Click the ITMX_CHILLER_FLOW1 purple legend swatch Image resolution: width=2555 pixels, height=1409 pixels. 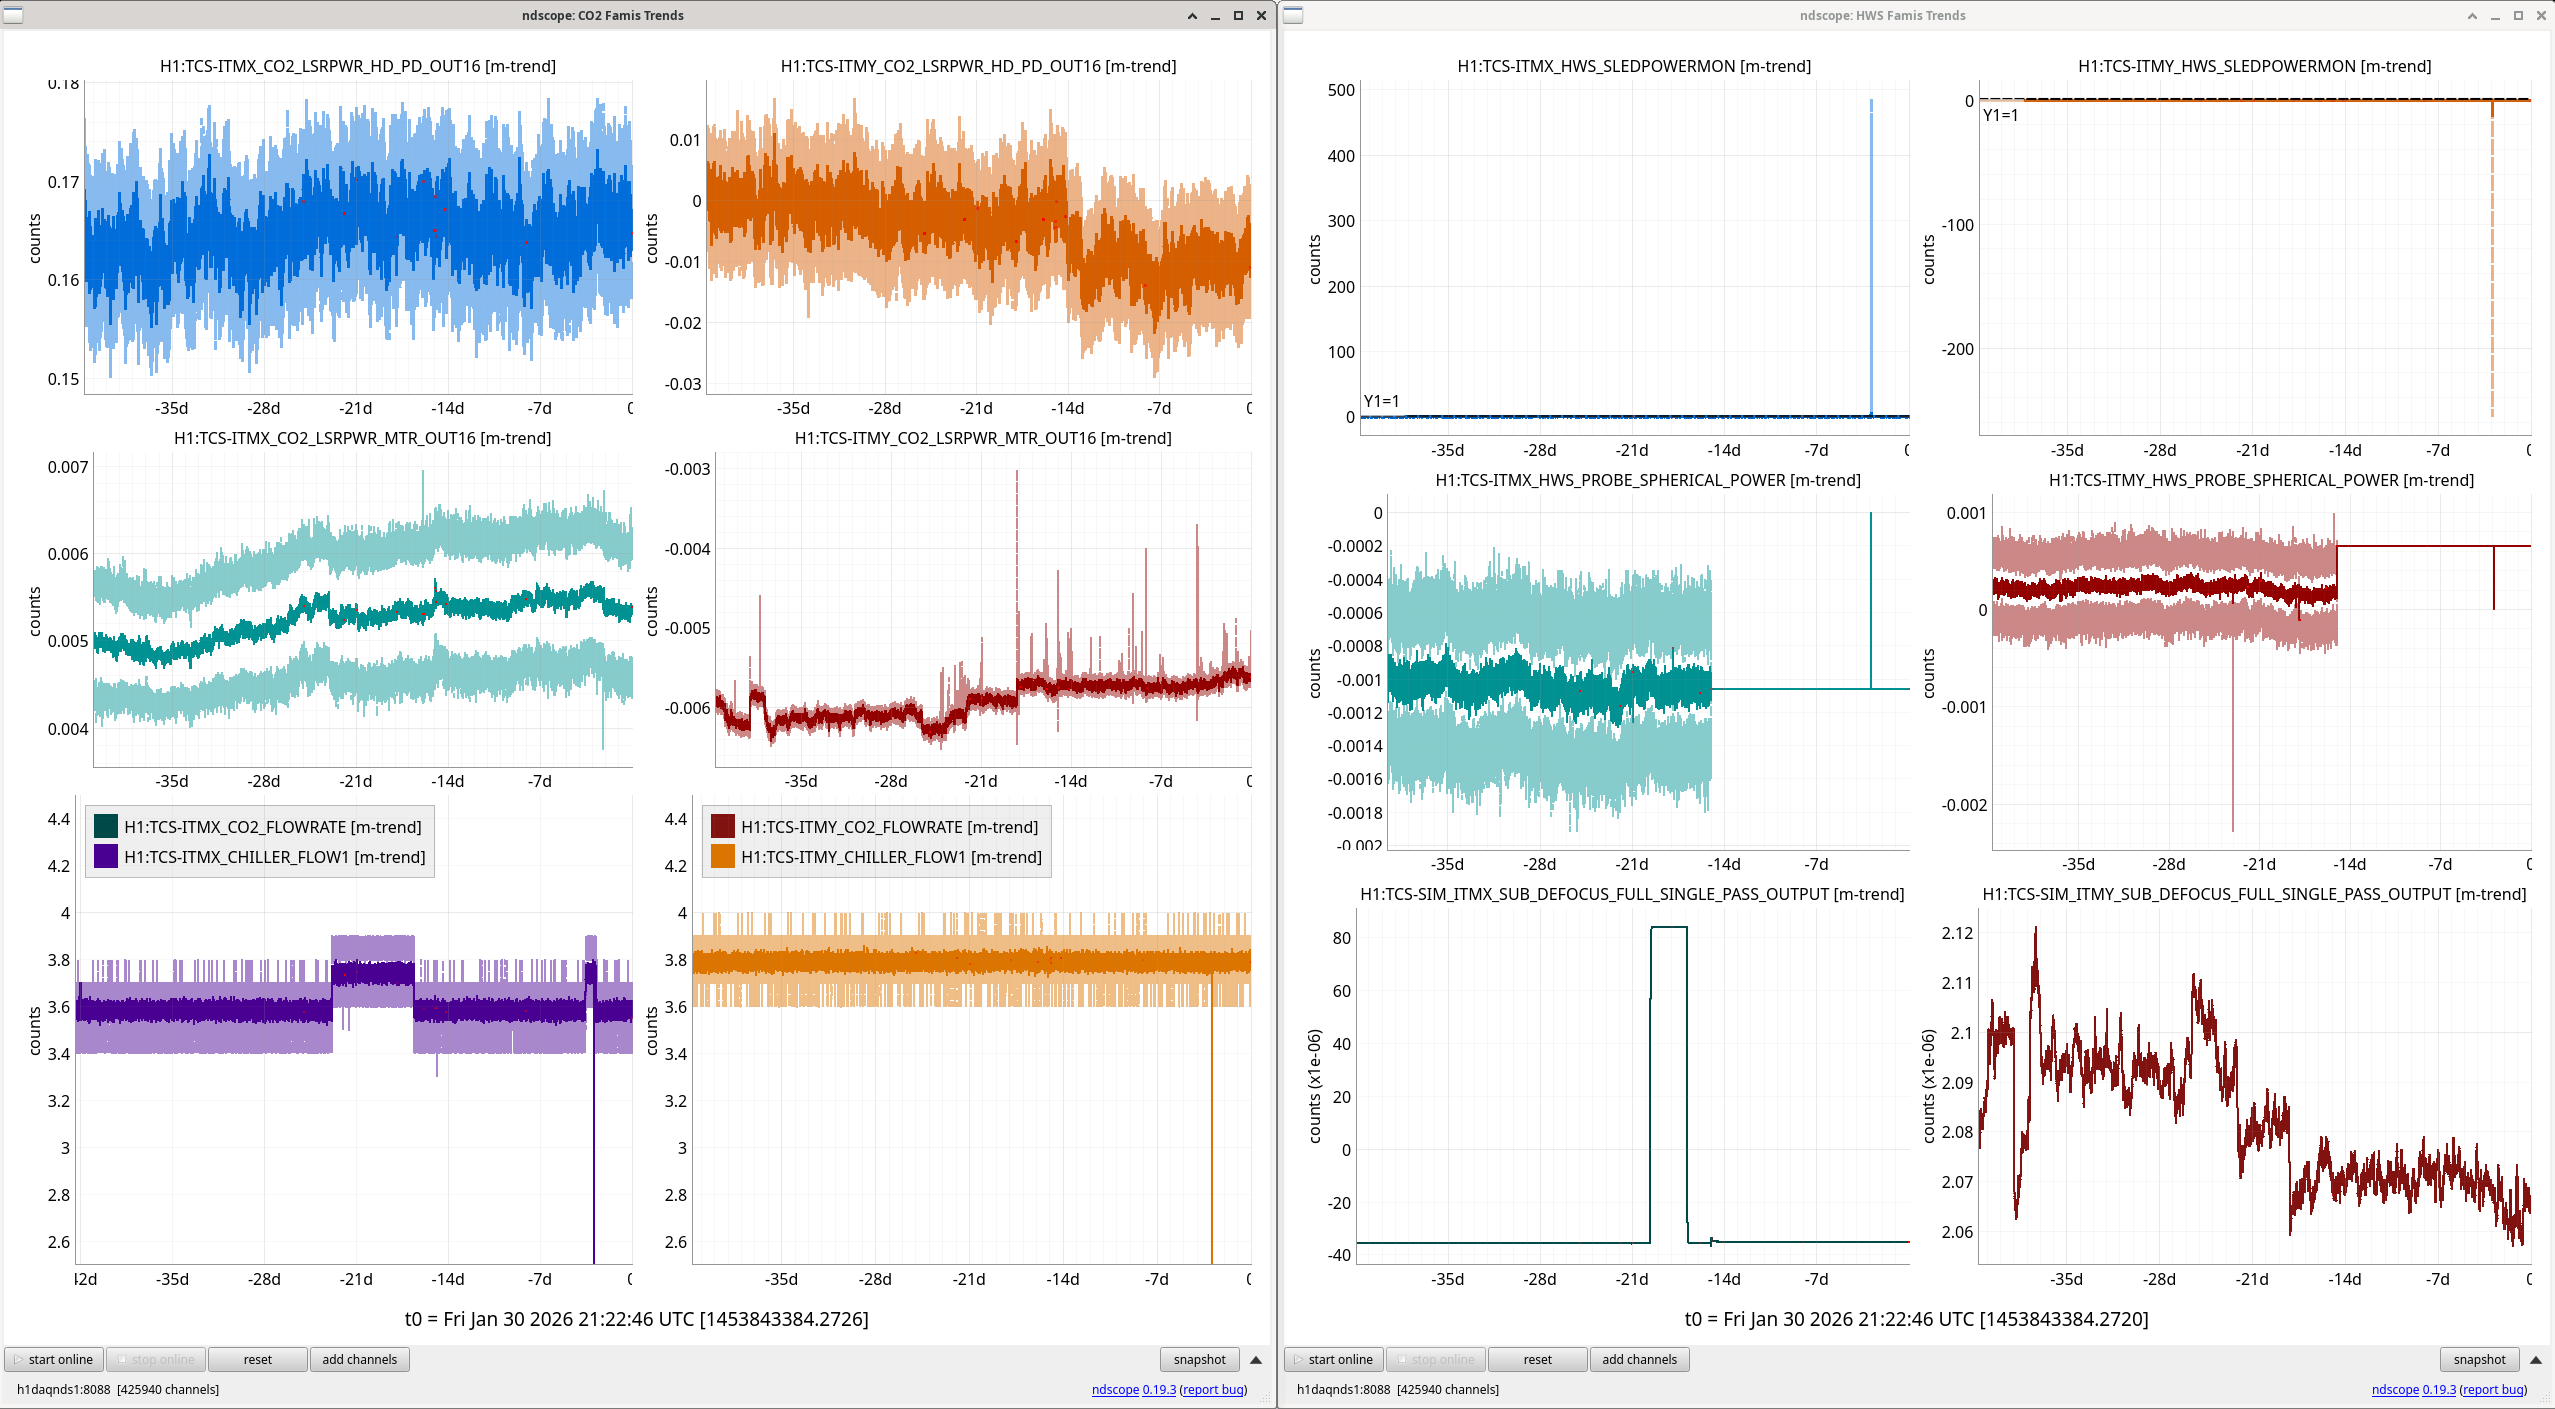105,856
